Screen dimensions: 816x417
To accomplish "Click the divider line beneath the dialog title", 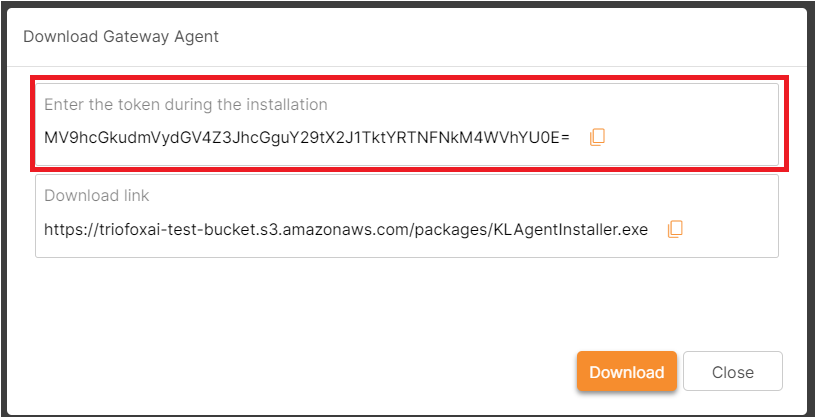I will pyautogui.click(x=407, y=66).
